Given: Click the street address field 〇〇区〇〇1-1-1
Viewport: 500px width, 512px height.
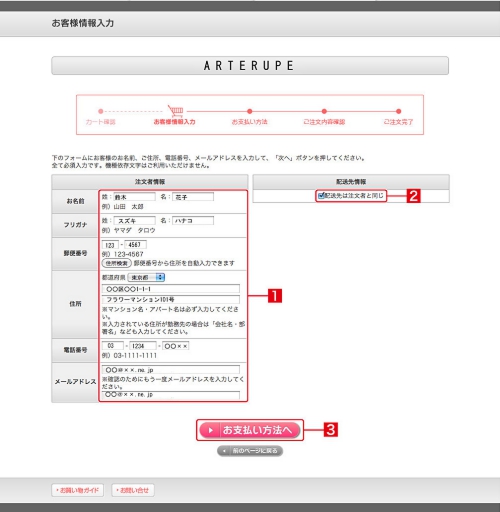Looking at the screenshot, I should [171, 289].
